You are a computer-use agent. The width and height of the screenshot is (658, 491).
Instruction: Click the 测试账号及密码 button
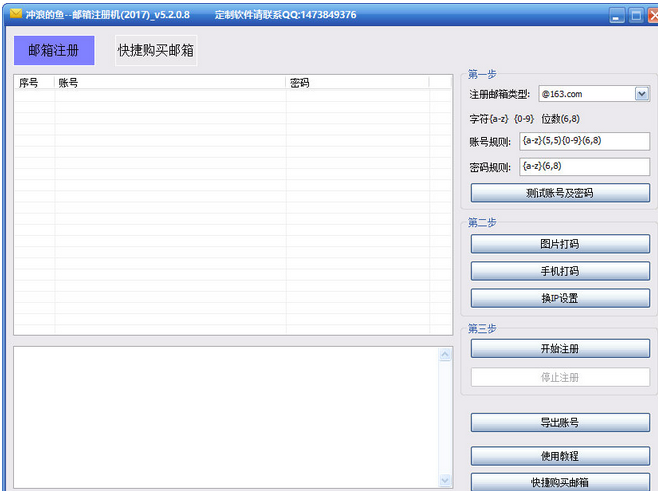coord(560,193)
